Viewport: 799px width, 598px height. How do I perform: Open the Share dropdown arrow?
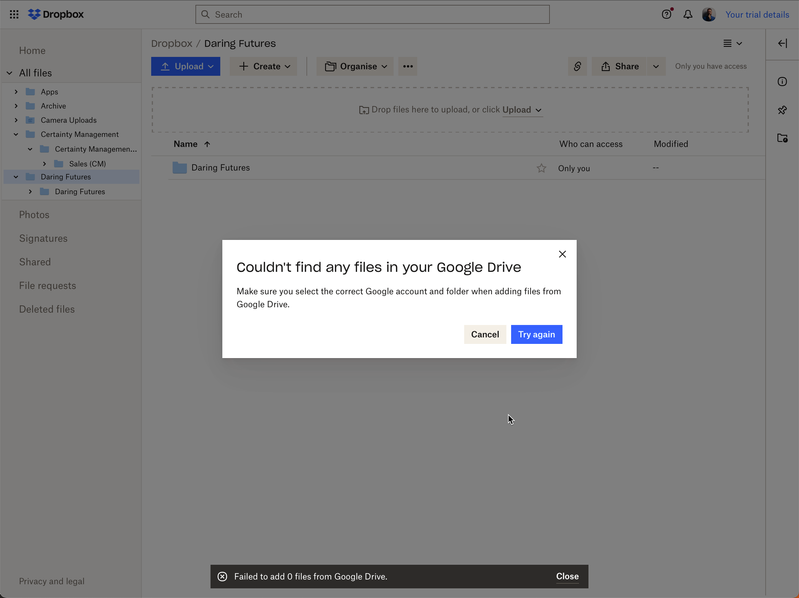click(x=656, y=67)
